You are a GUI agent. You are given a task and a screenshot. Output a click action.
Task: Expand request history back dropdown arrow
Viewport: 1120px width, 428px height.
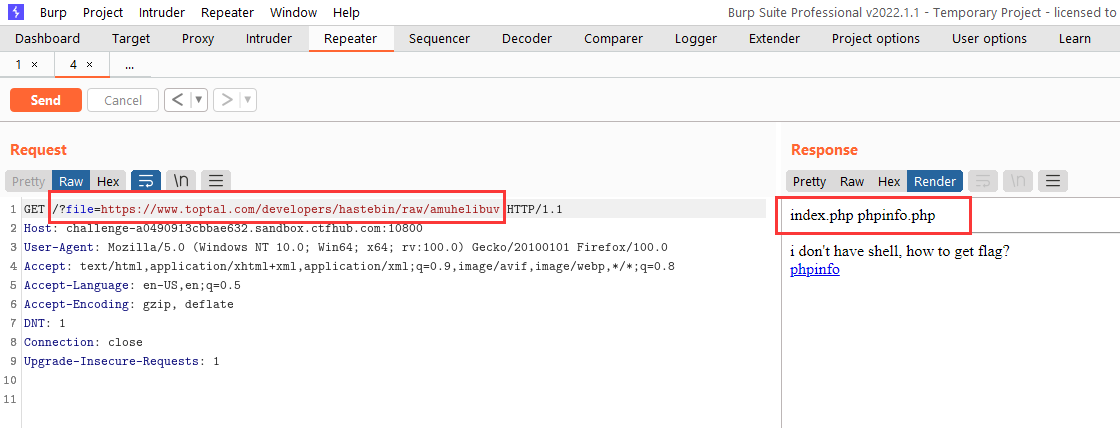[199, 100]
